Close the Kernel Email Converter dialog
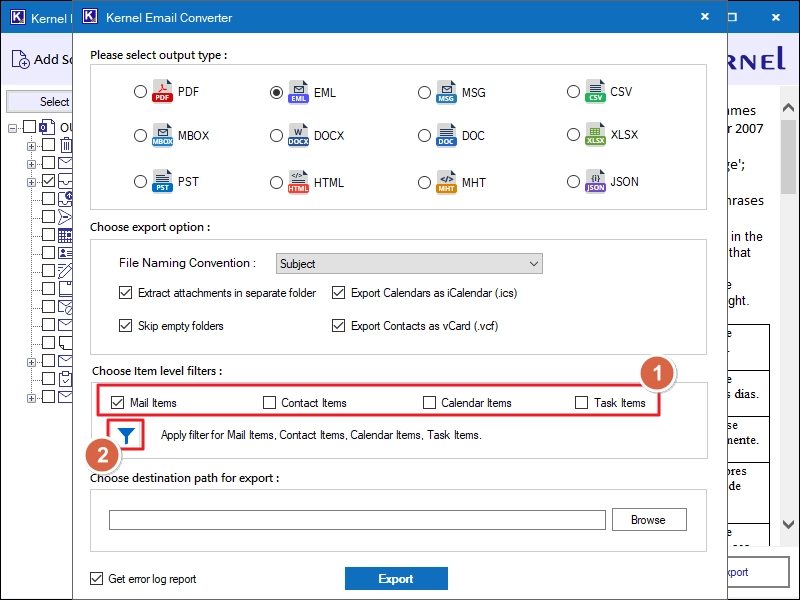The height and width of the screenshot is (600, 800). point(705,16)
